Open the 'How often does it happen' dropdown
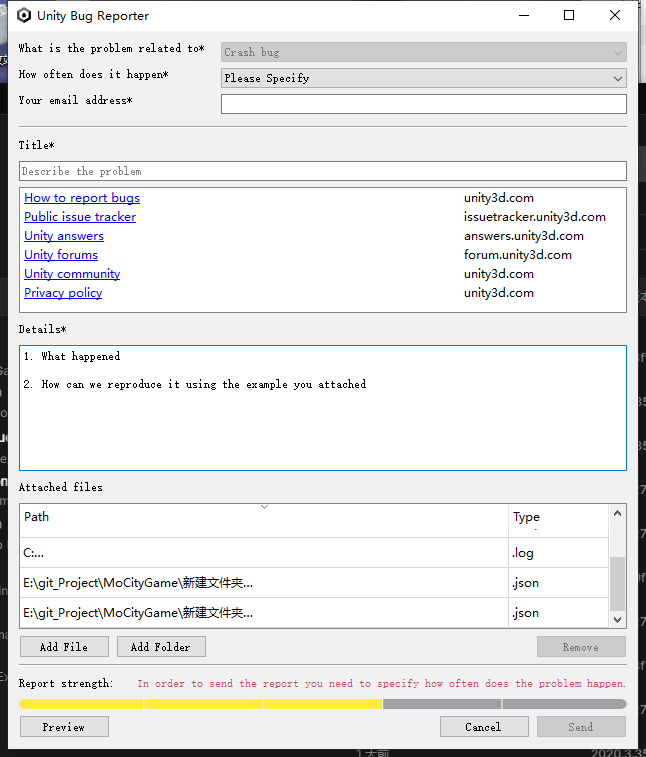The image size is (646, 757). coord(423,78)
